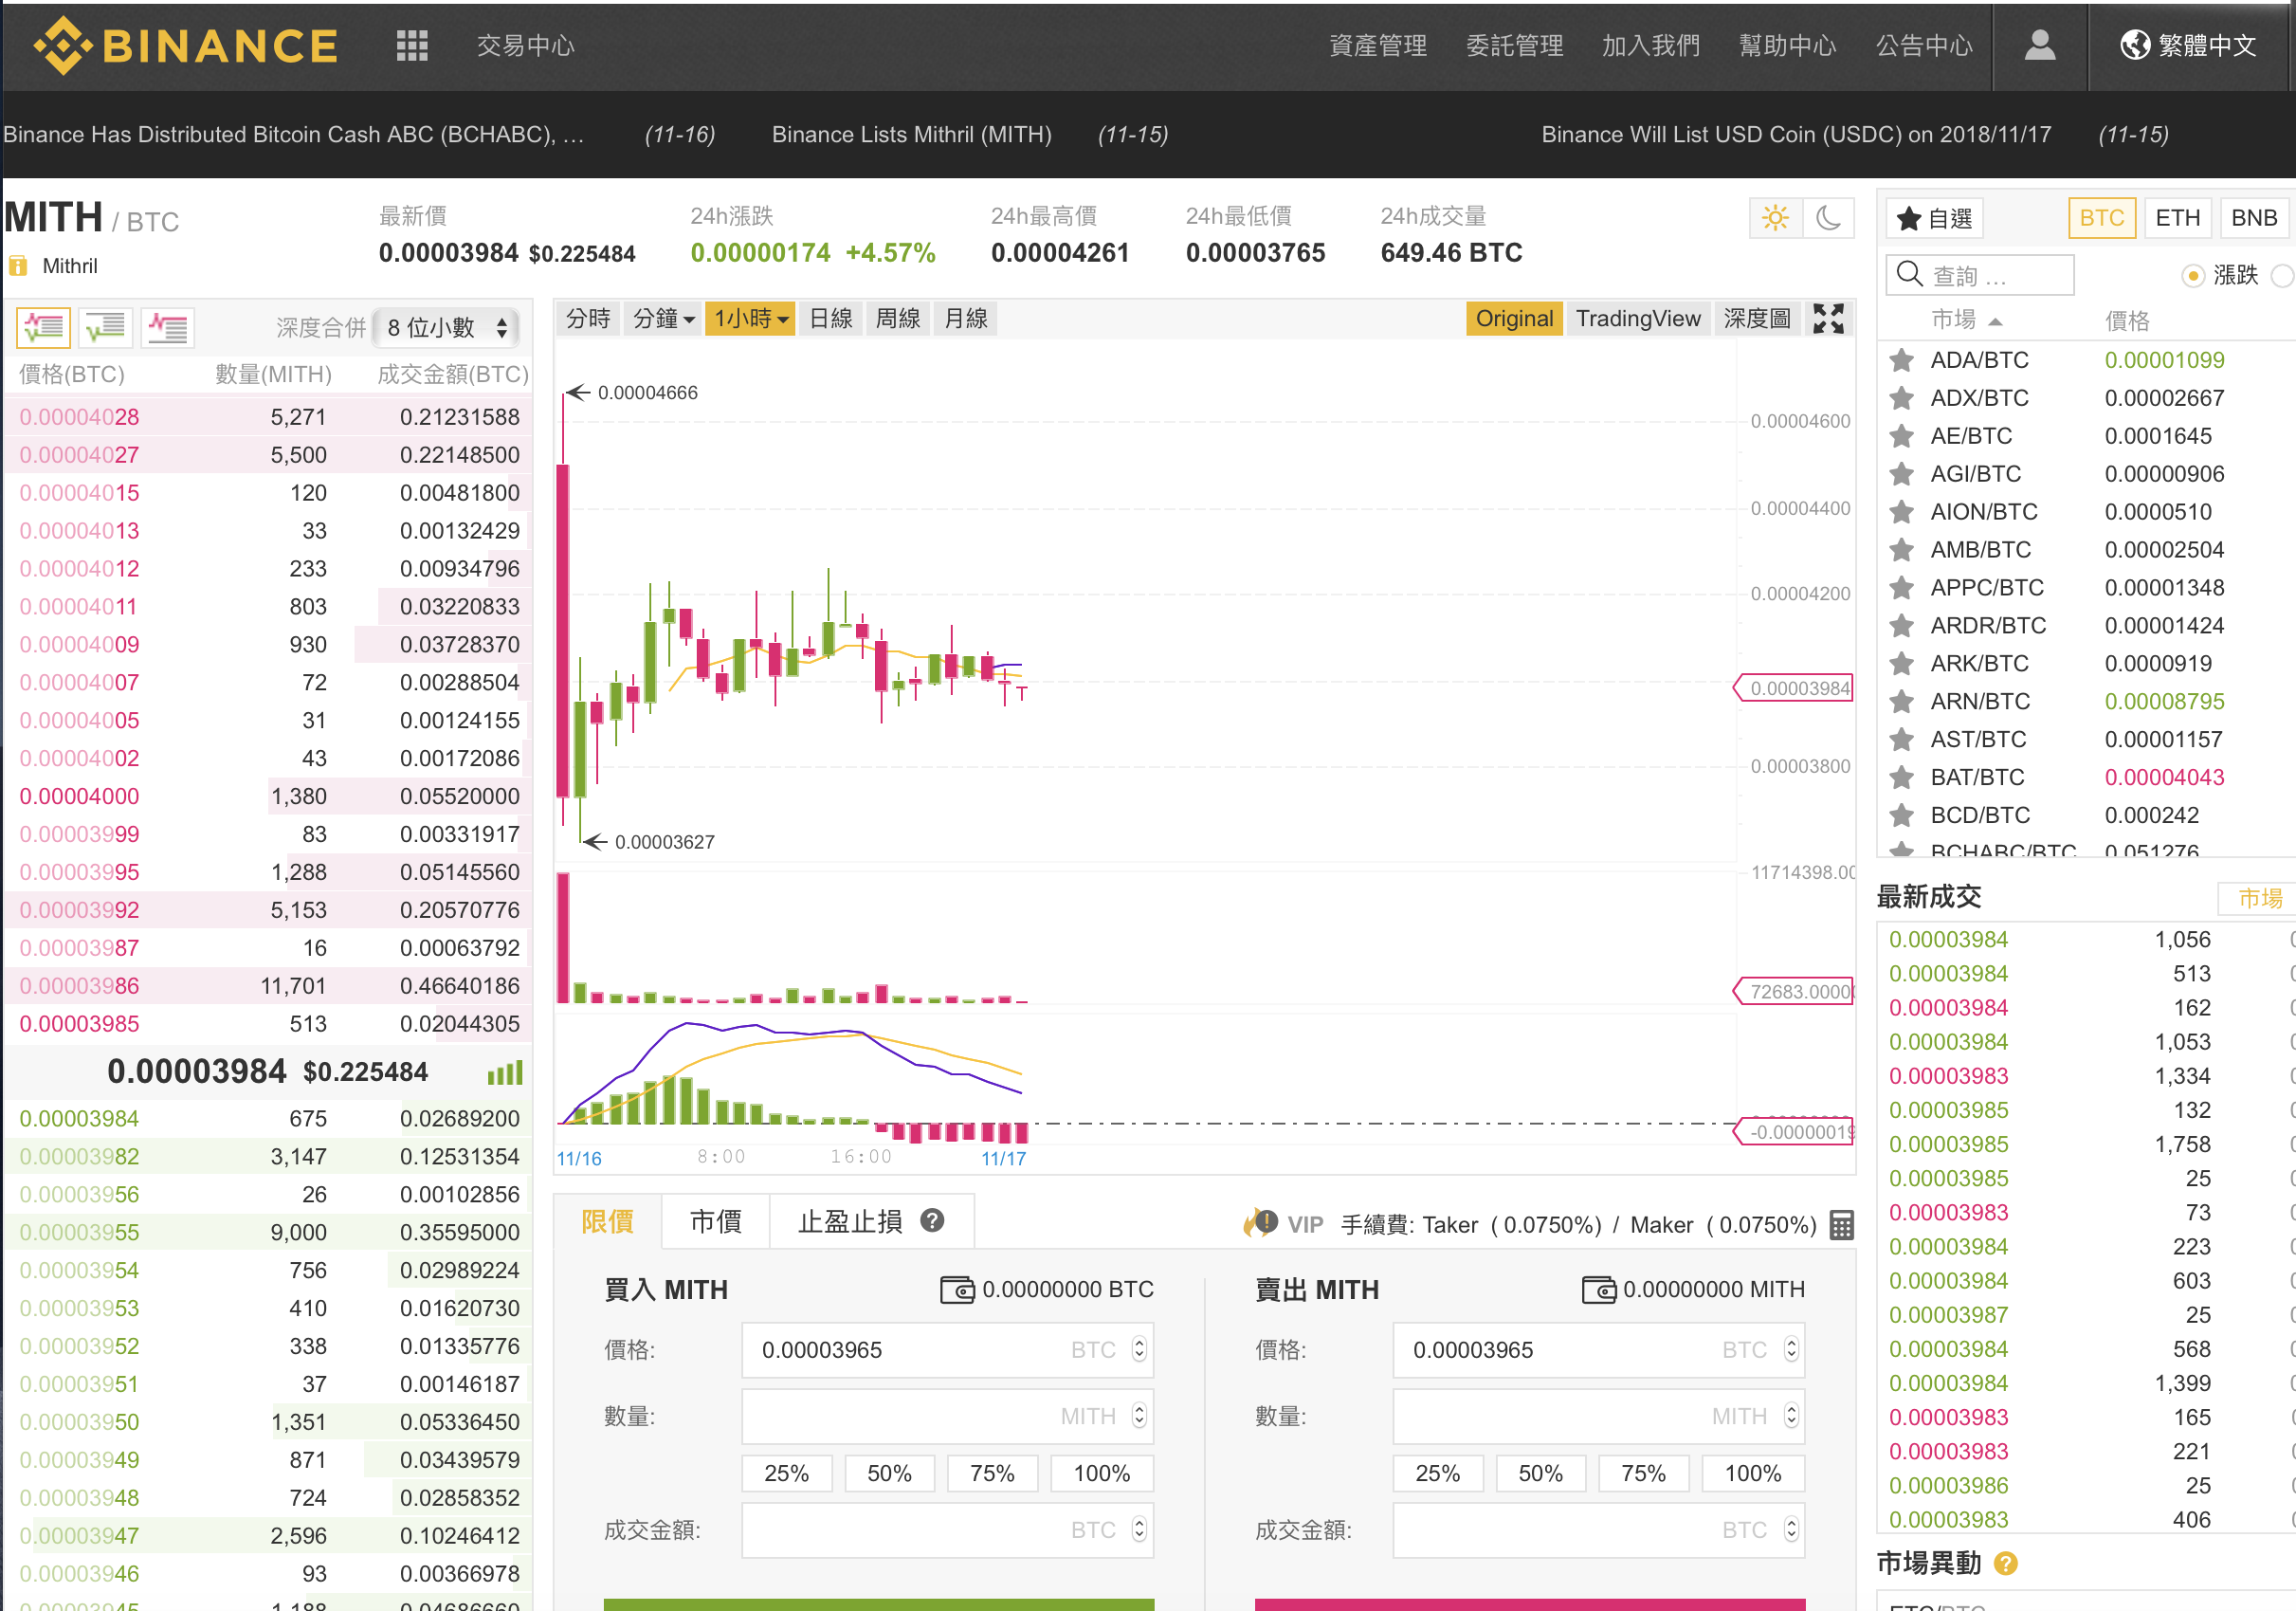Screen dimensions: 2296x1611
Task: Click the user account profile icon
Action: click(2039, 45)
